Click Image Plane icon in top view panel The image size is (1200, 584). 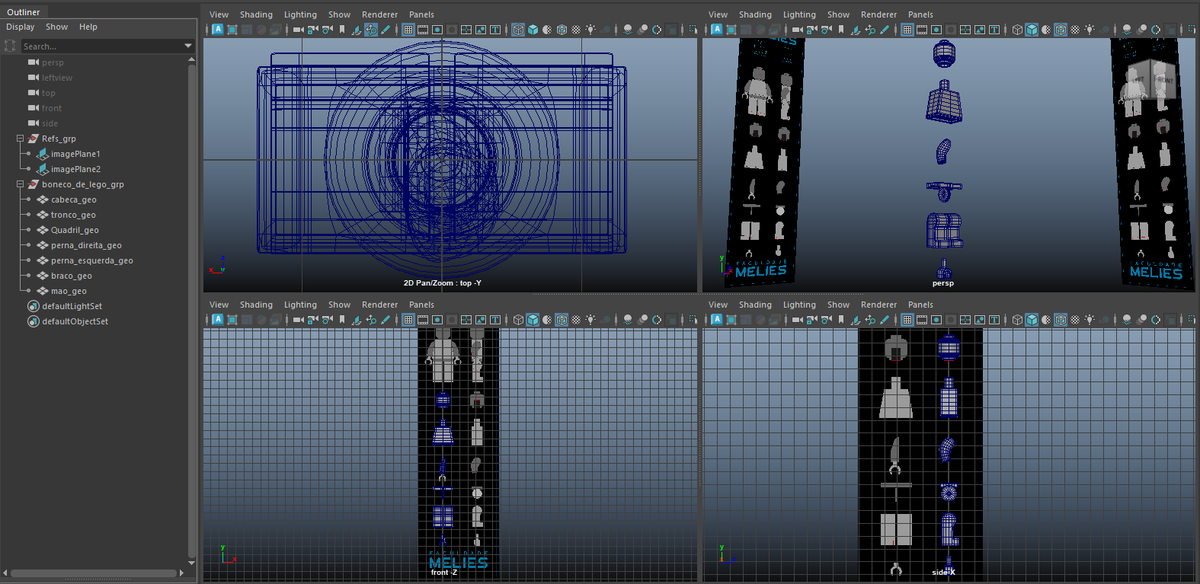356,30
